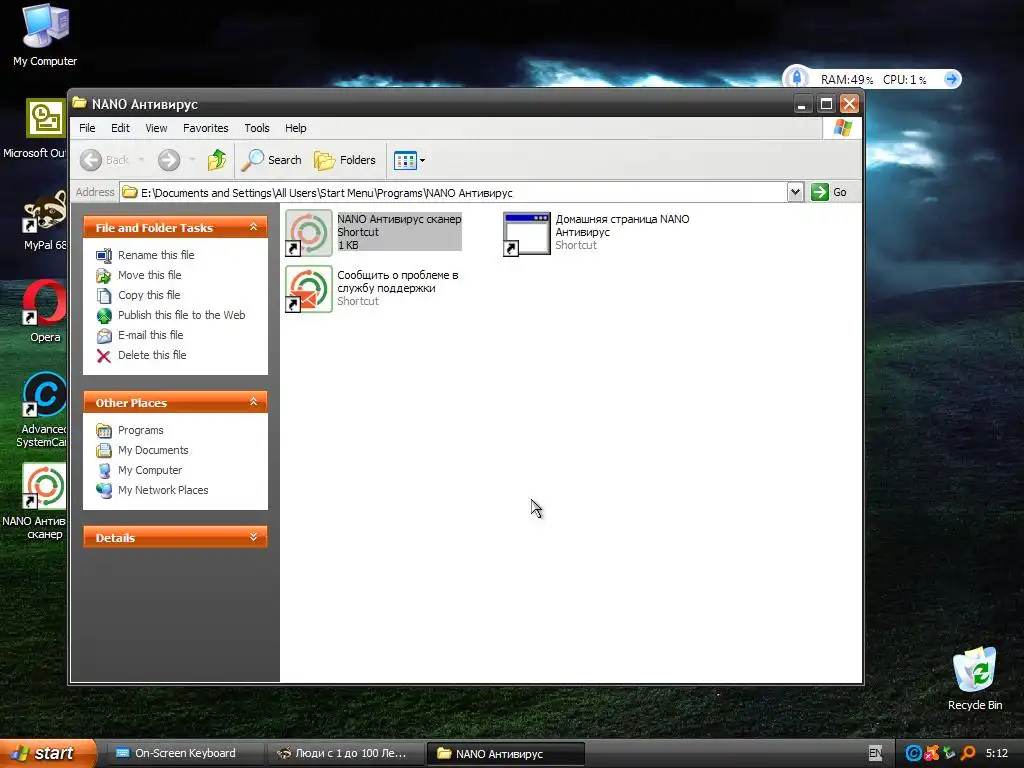Go to My Computer in Other Places
Viewport: 1024px width, 768px height.
pyautogui.click(x=138, y=470)
